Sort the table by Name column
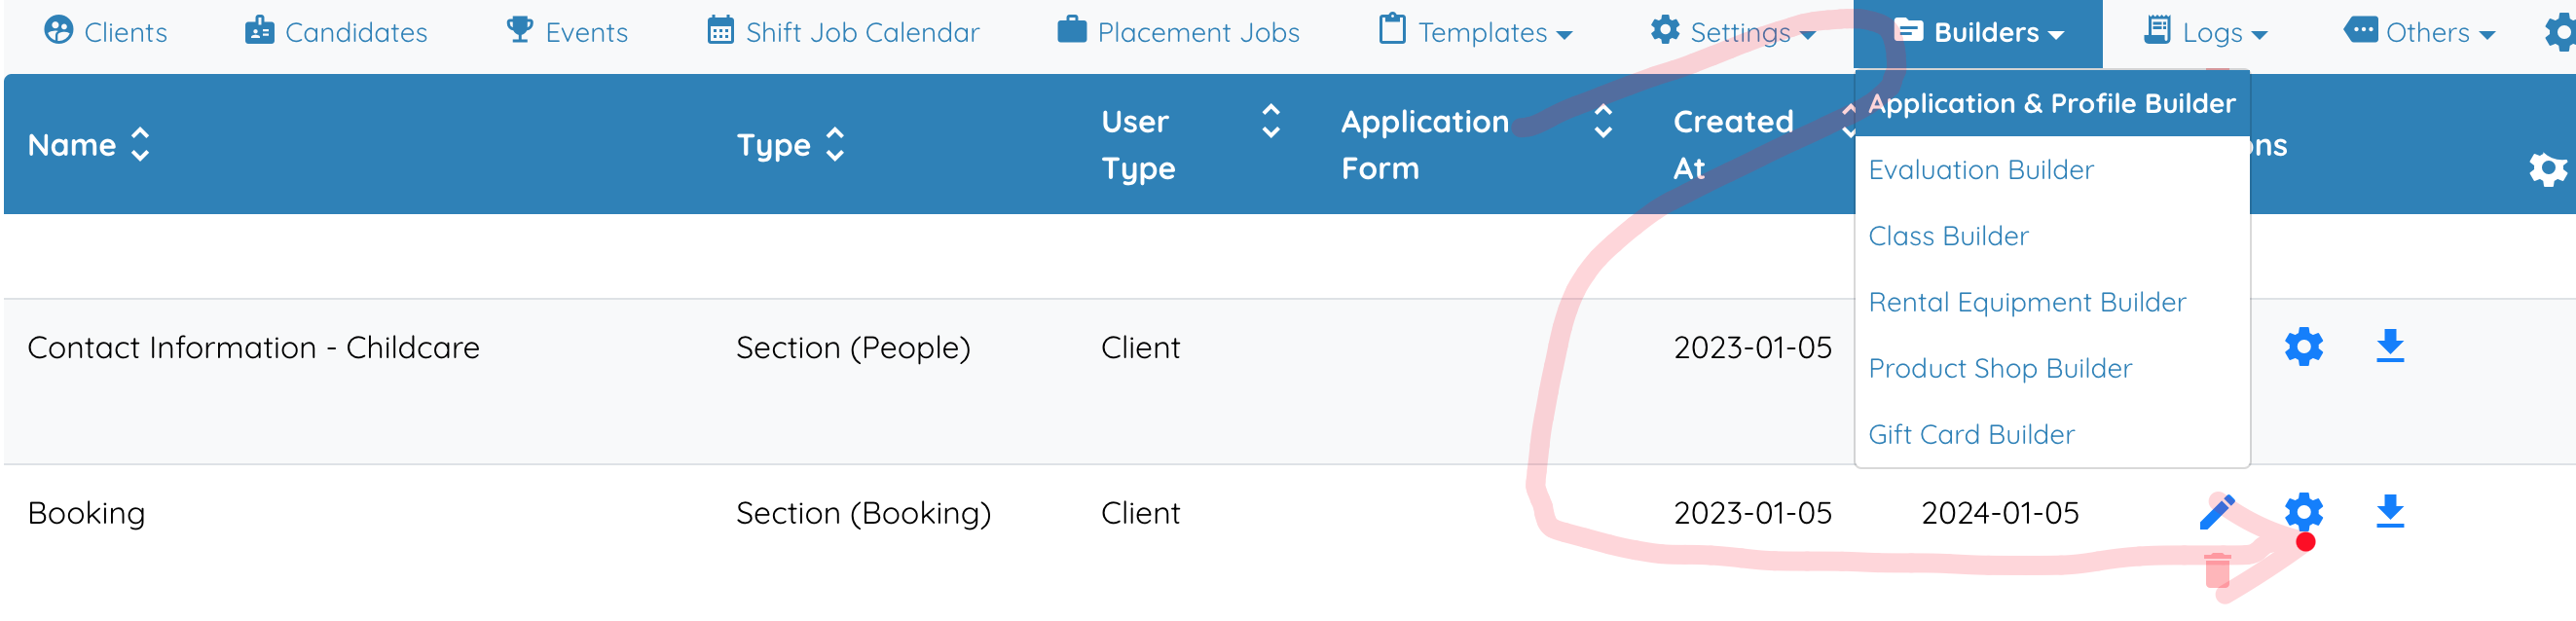The width and height of the screenshot is (2576, 621). click(x=88, y=145)
